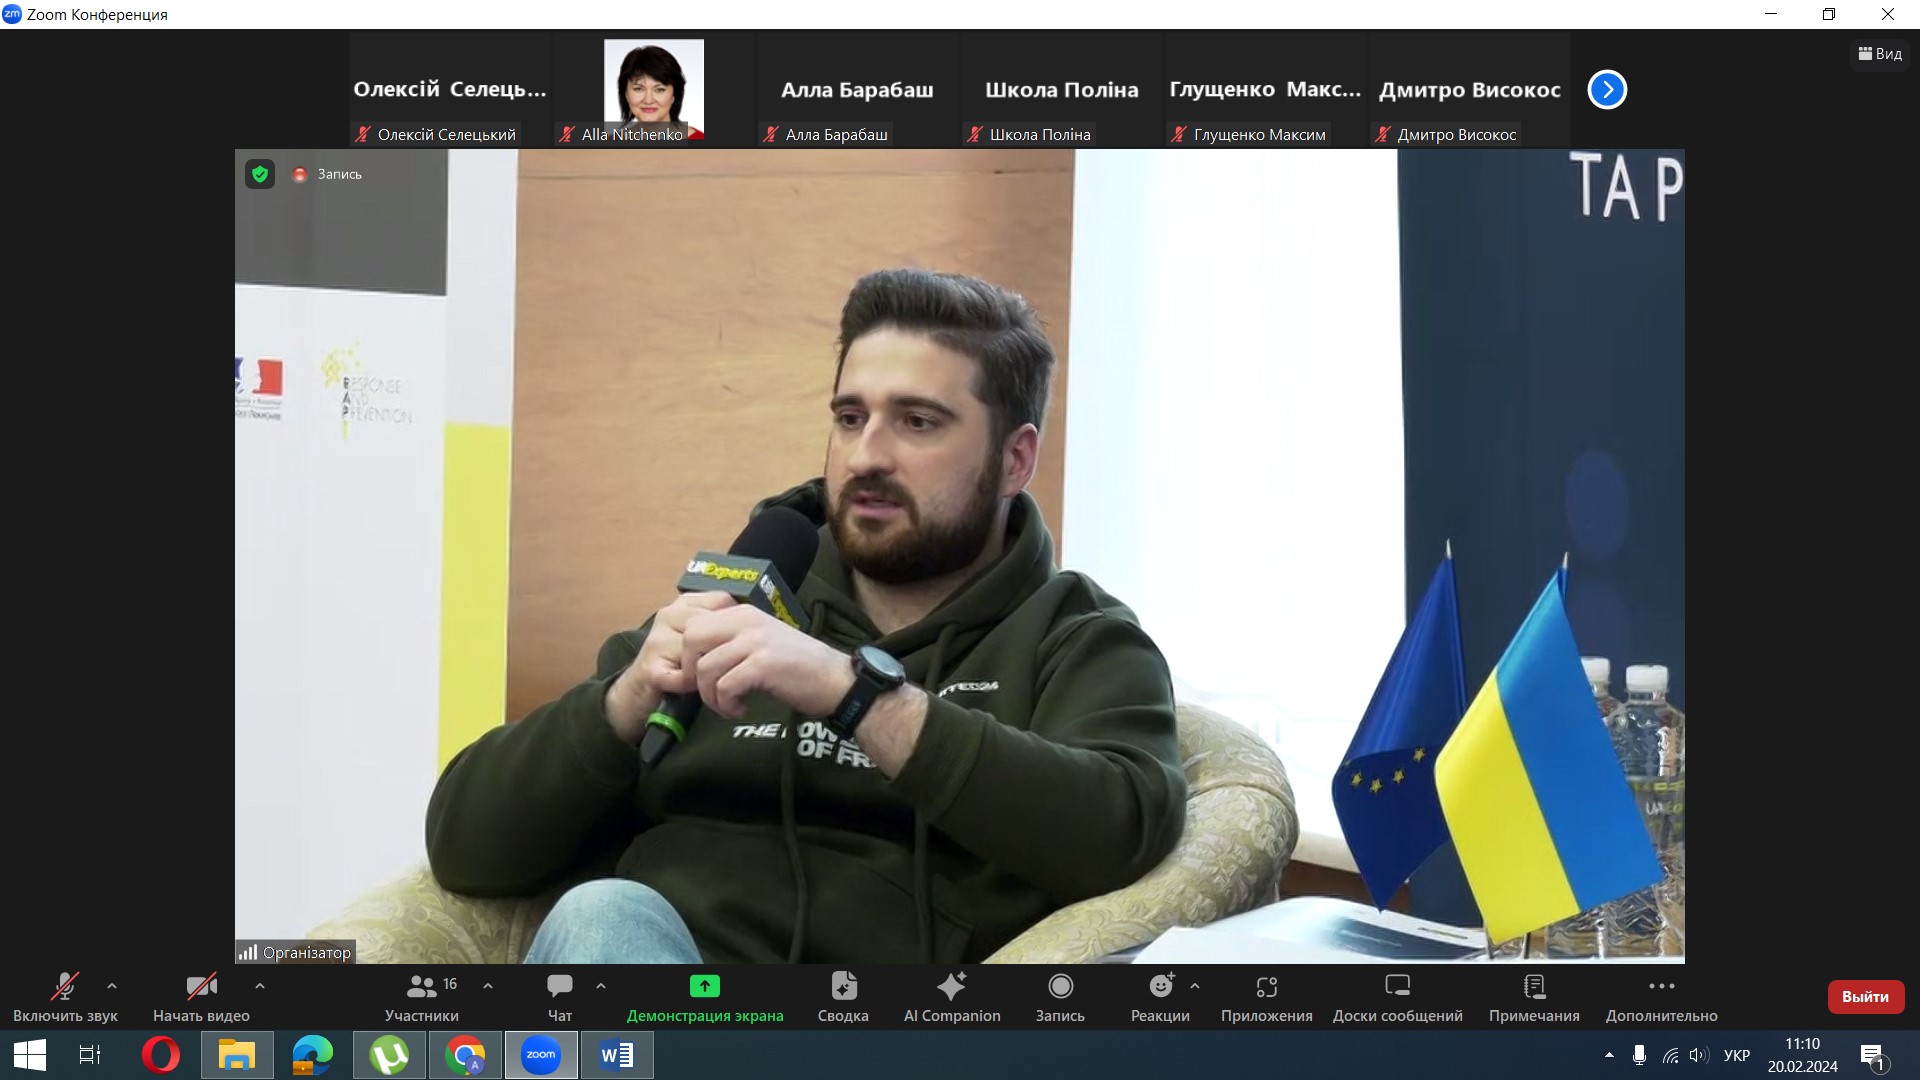Expand chat options arrow beside Чат
Image resolution: width=1920 pixels, height=1080 pixels.
(601, 986)
